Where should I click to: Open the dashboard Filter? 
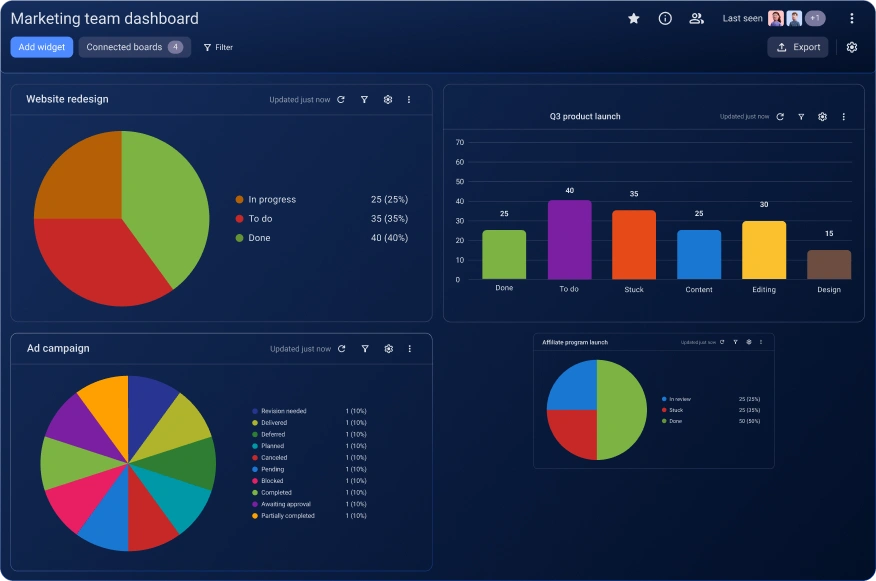(218, 47)
